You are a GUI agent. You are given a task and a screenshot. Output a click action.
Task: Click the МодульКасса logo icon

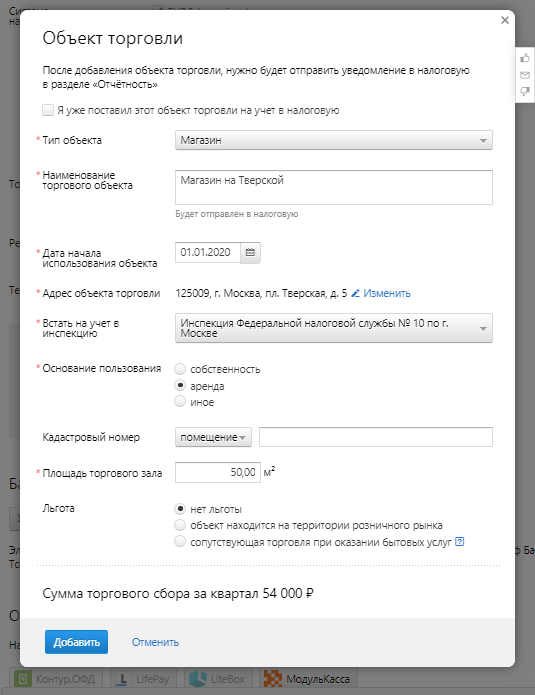pos(273,679)
